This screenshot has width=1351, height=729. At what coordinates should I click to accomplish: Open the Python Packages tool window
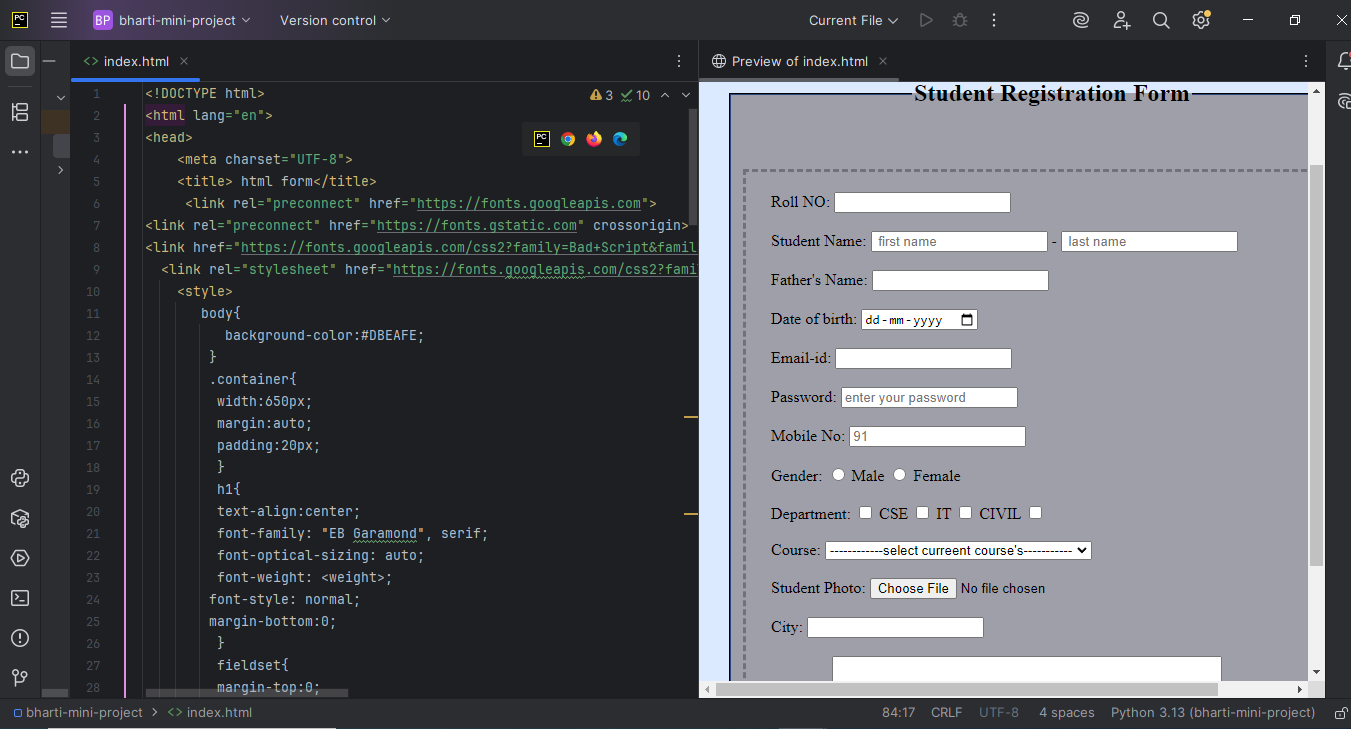tap(19, 518)
